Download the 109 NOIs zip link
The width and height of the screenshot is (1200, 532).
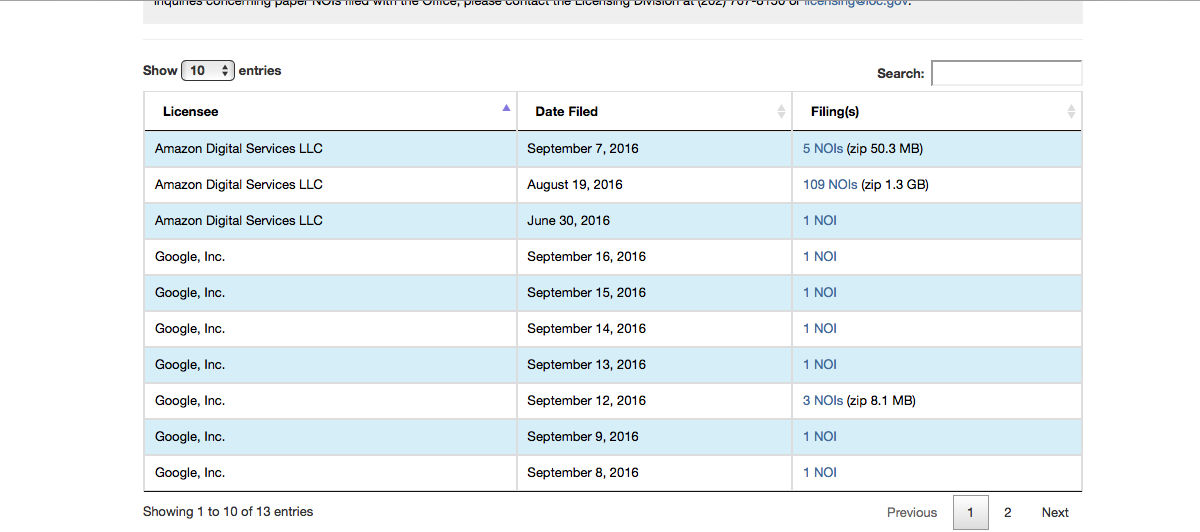[830, 185]
